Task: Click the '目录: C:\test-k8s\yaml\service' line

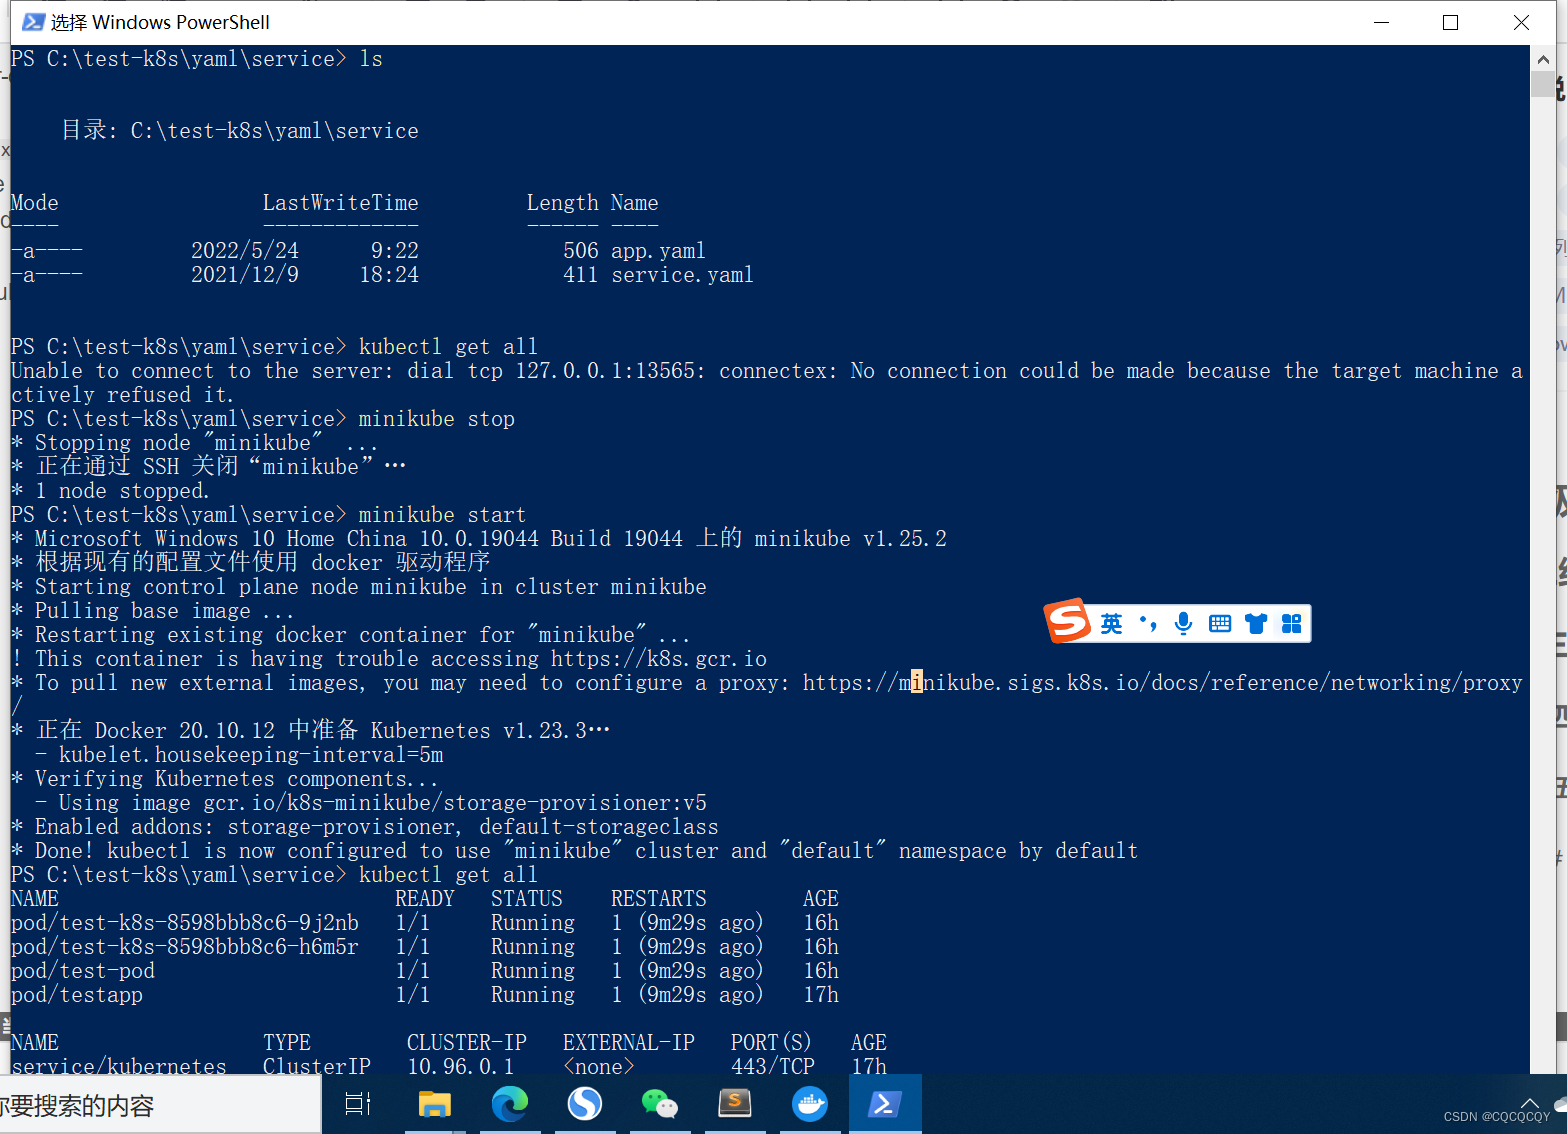Action: click(x=240, y=131)
